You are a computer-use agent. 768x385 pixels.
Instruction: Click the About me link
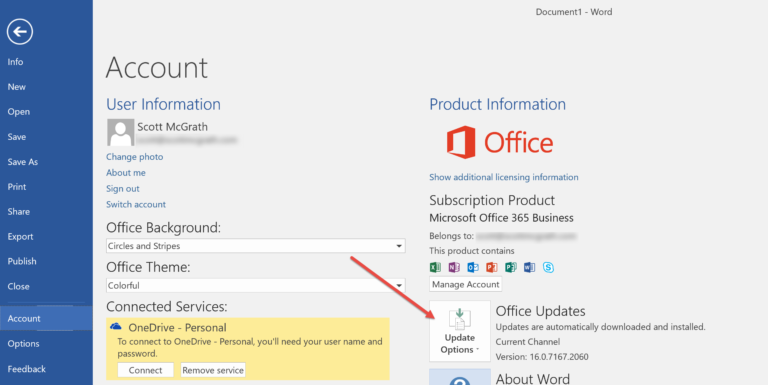point(126,172)
